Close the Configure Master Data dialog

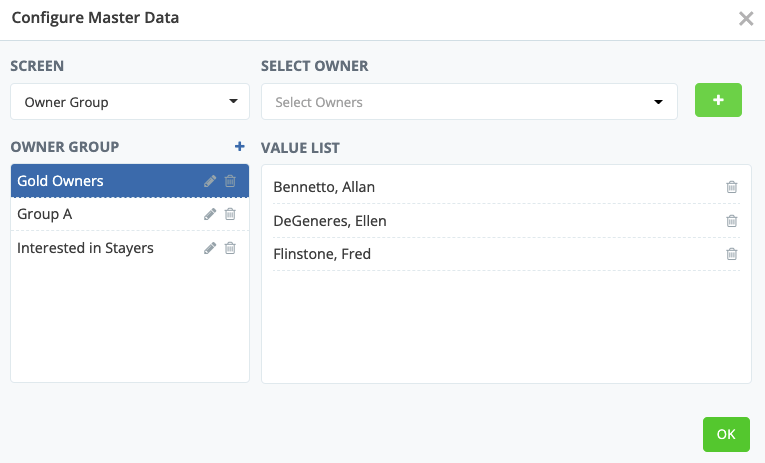click(x=745, y=18)
